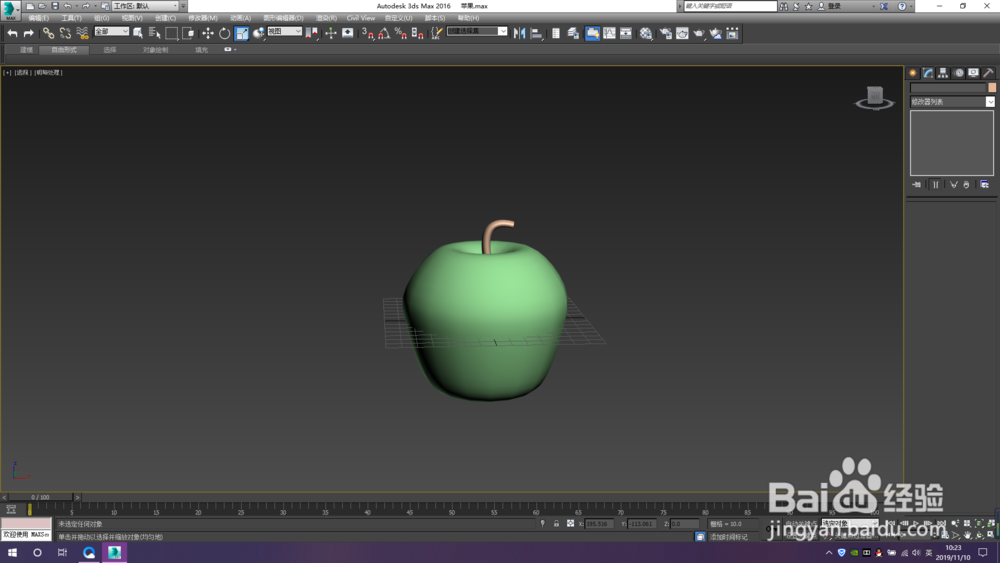The width and height of the screenshot is (1000, 563).
Task: Toggle Keyboard Shortcut Override button
Action: tap(348, 33)
